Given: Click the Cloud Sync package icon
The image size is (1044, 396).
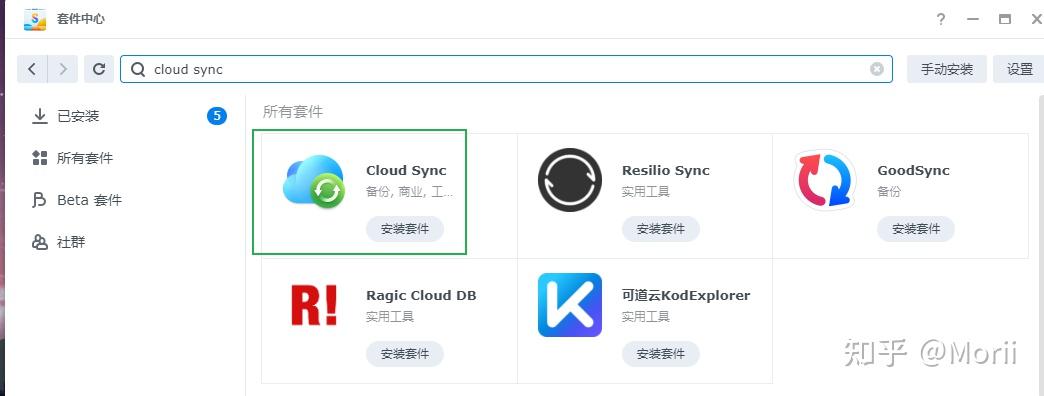Looking at the screenshot, I should pyautogui.click(x=314, y=181).
